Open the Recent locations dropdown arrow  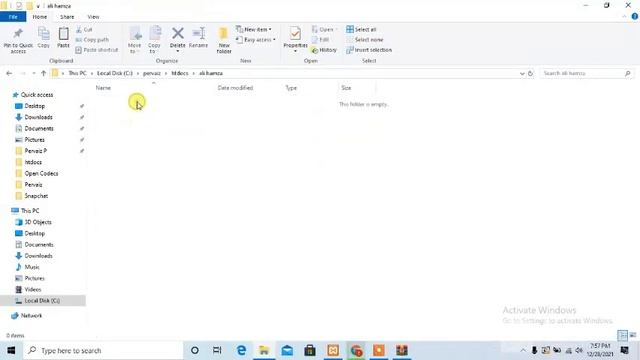33,73
